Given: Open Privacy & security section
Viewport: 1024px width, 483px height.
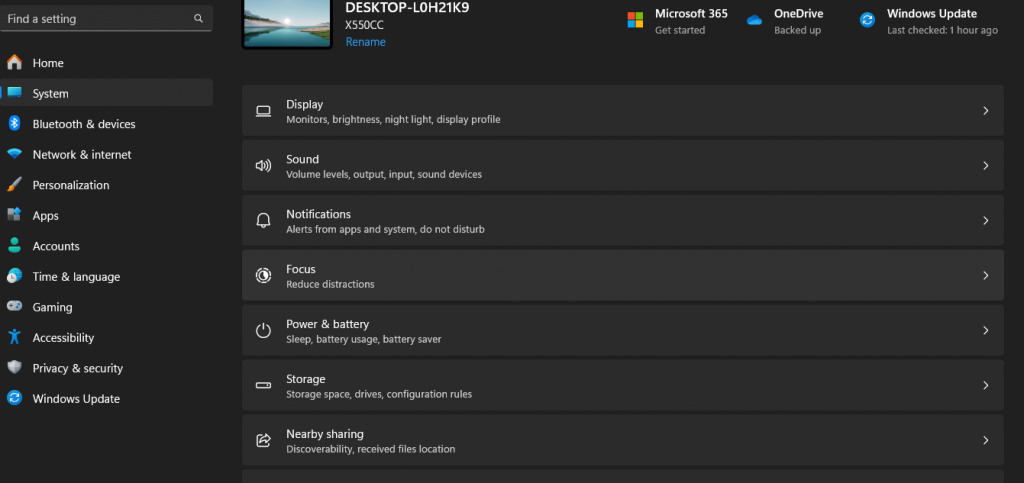Looking at the screenshot, I should [x=106, y=368].
